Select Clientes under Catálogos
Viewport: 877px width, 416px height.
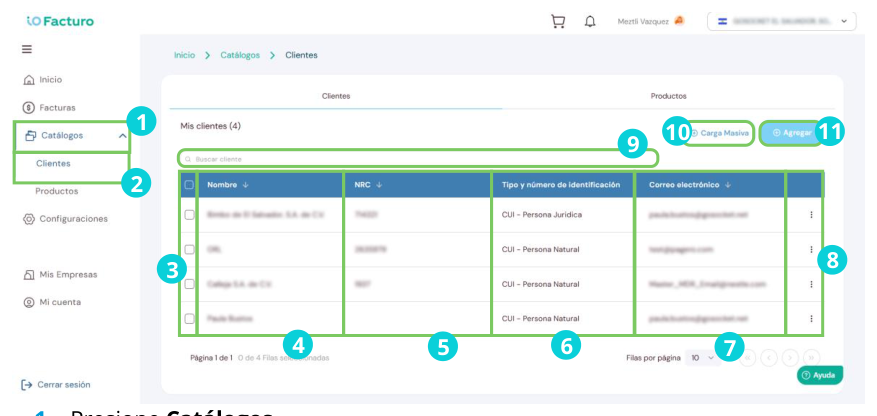(53, 164)
